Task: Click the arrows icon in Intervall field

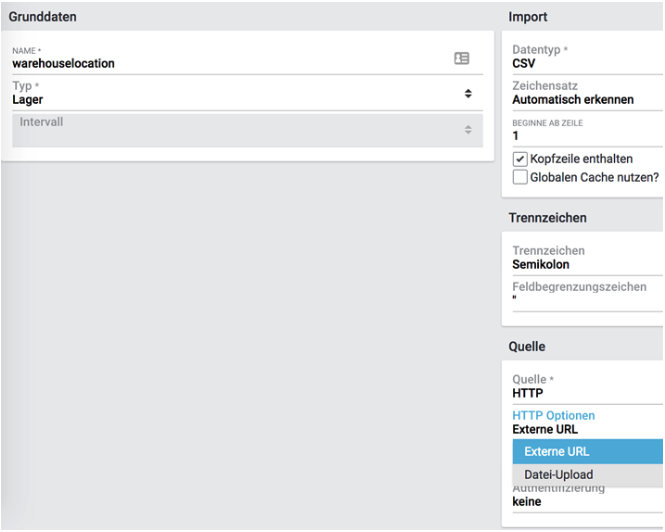Action: (467, 130)
